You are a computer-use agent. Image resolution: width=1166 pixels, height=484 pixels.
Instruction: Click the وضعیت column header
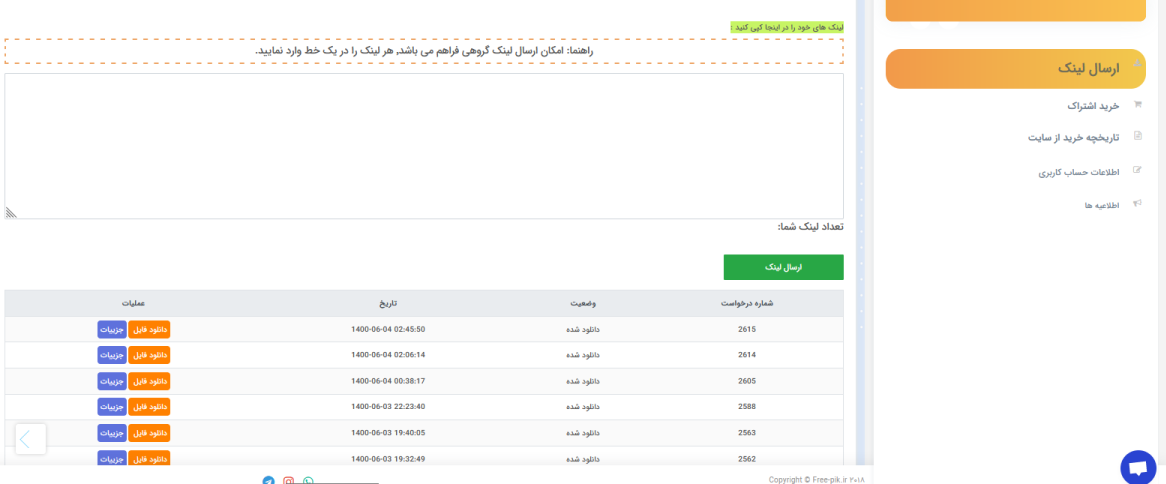click(583, 303)
